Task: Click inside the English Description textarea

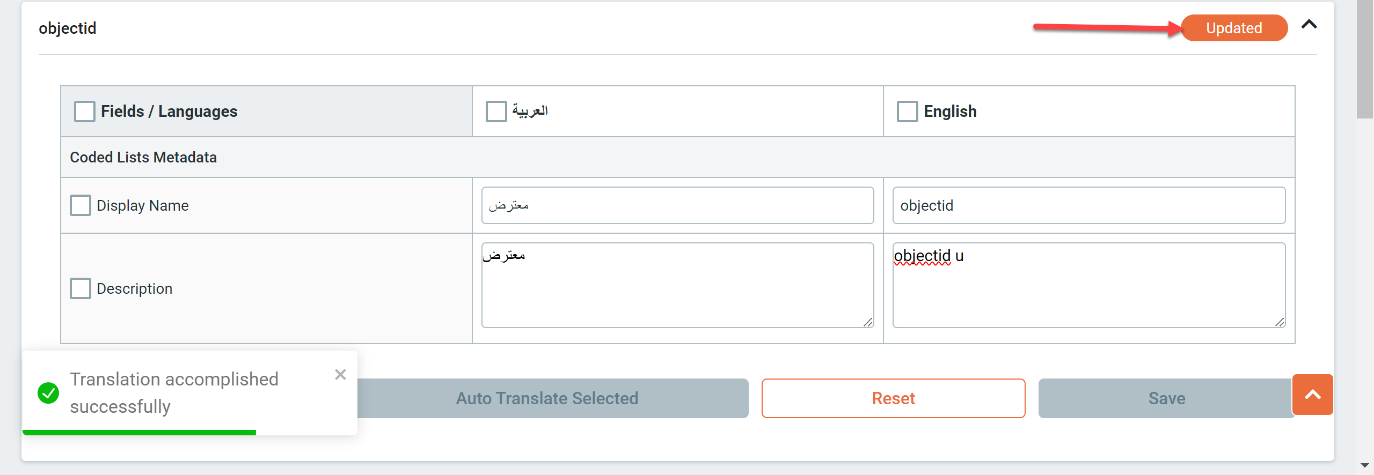Action: [x=1089, y=285]
